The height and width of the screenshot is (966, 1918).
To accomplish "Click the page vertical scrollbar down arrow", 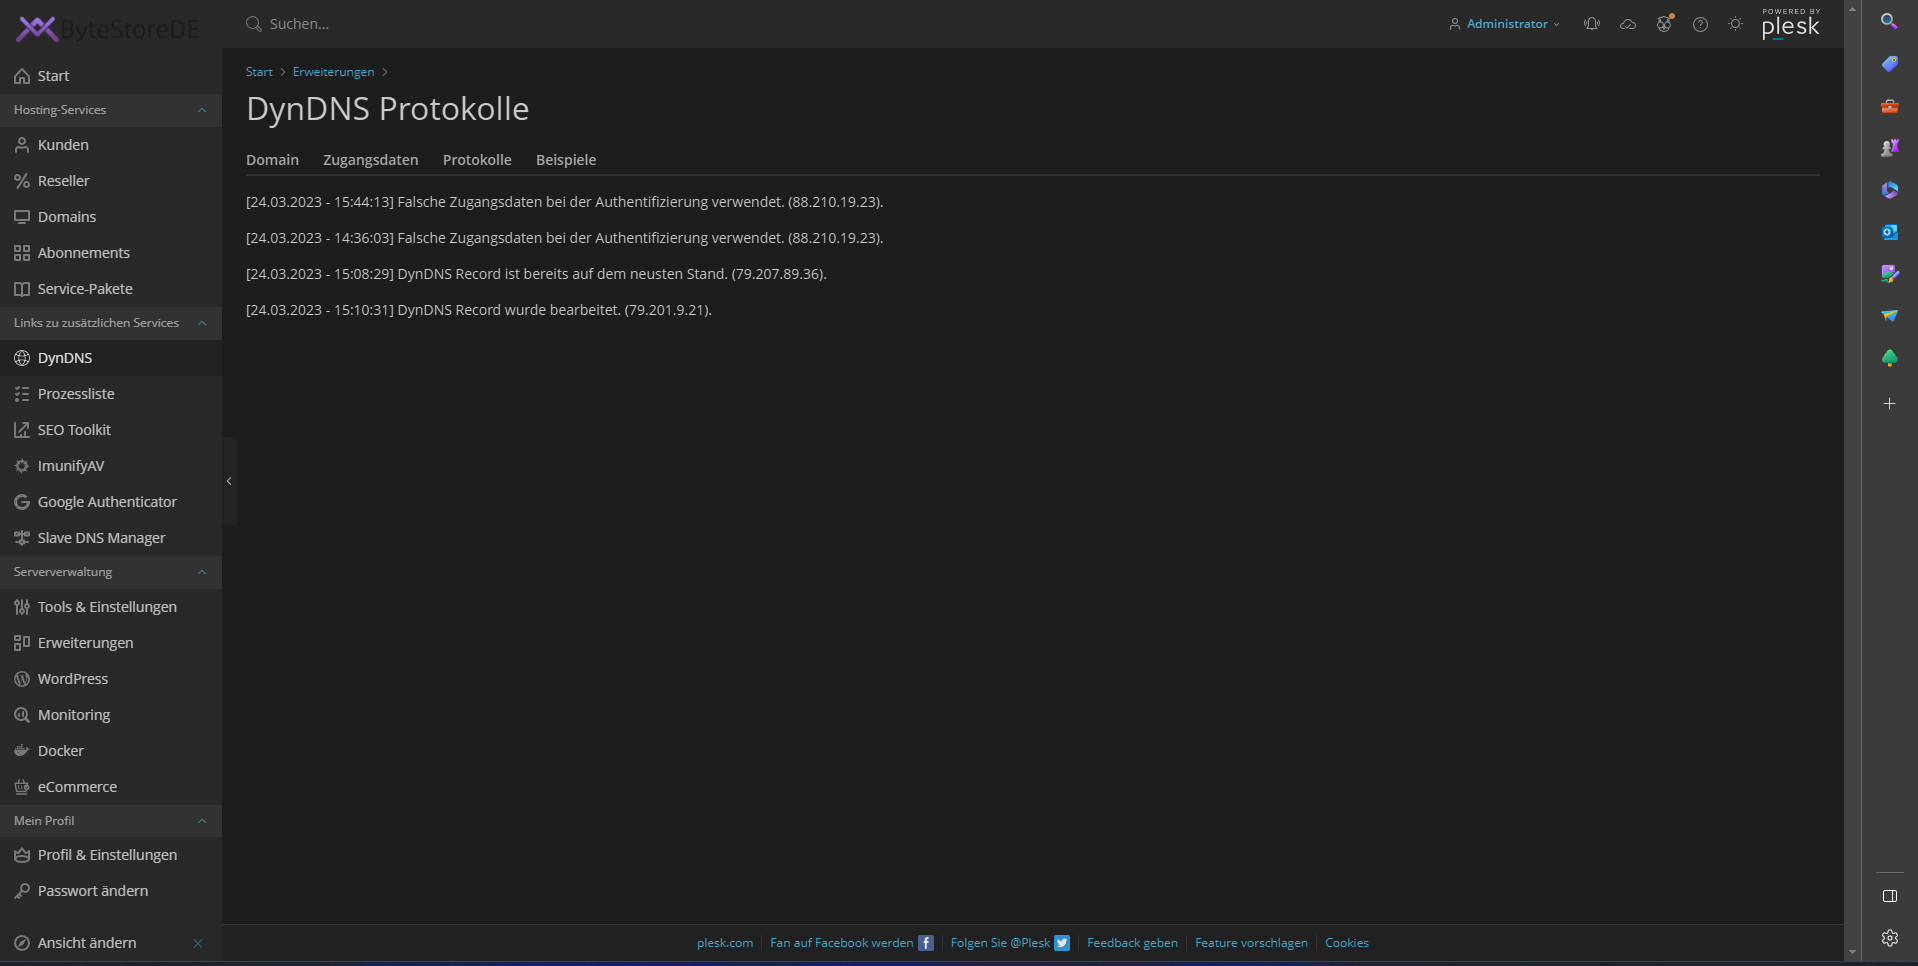I will [x=1852, y=952].
